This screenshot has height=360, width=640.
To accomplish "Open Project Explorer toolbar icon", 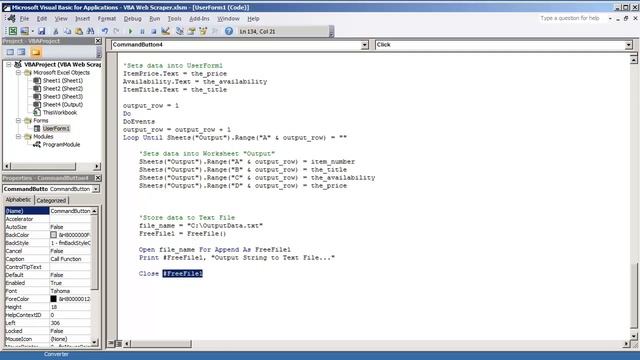I will (180, 31).
